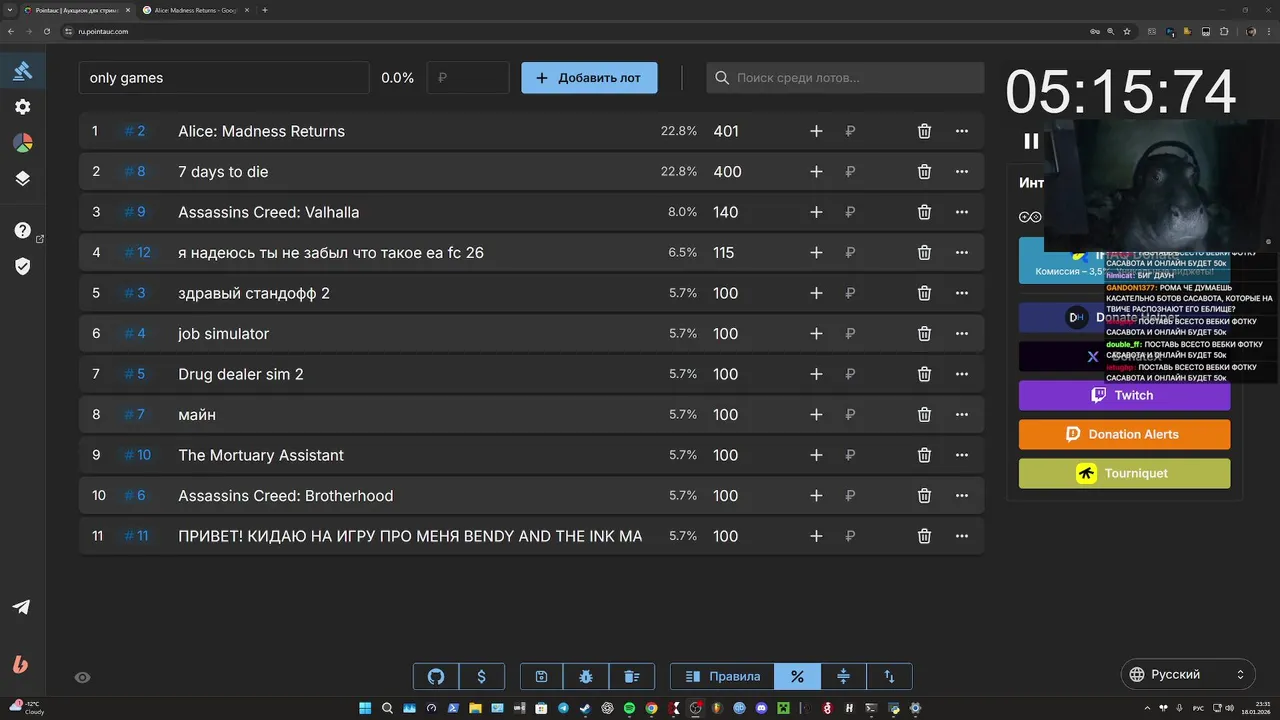Focus the ₽ amount field at top
The height and width of the screenshot is (720, 1280).
pos(468,78)
